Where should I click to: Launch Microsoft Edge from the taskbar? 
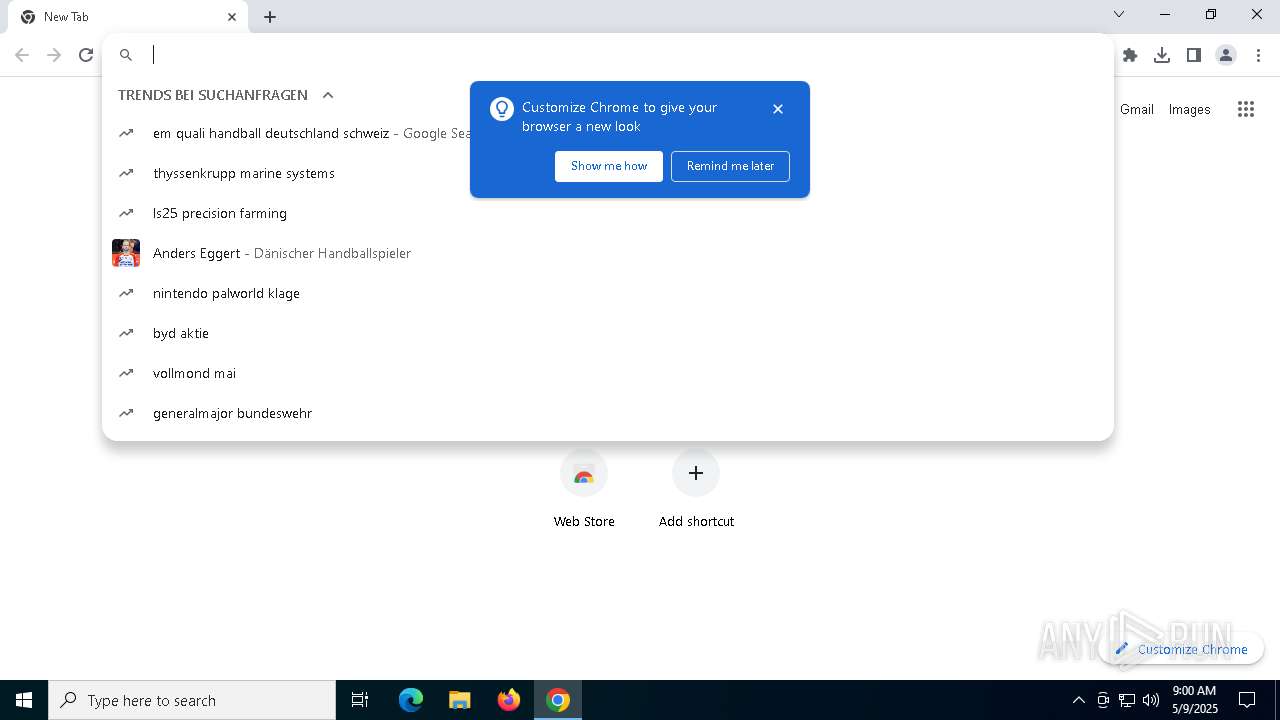click(411, 700)
